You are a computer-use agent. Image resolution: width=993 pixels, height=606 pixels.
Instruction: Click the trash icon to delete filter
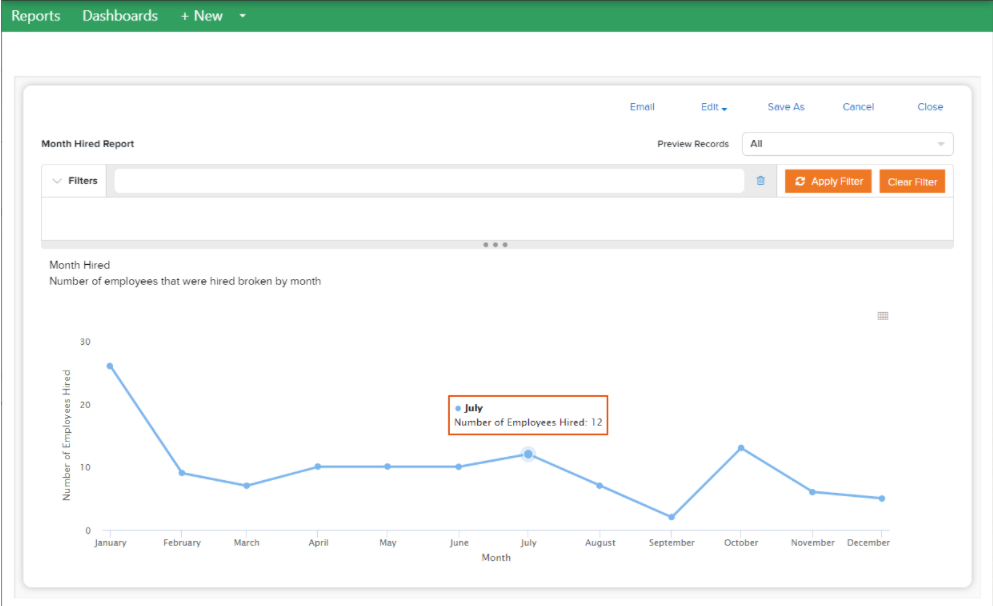coord(761,181)
